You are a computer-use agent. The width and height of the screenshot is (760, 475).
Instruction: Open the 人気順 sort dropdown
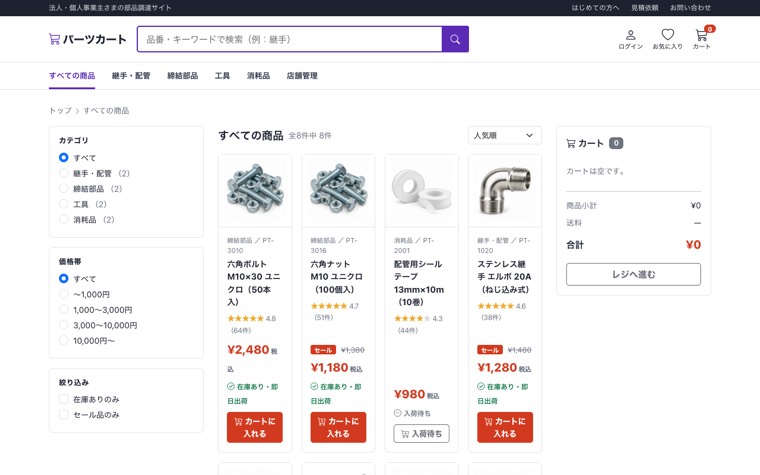pos(505,136)
